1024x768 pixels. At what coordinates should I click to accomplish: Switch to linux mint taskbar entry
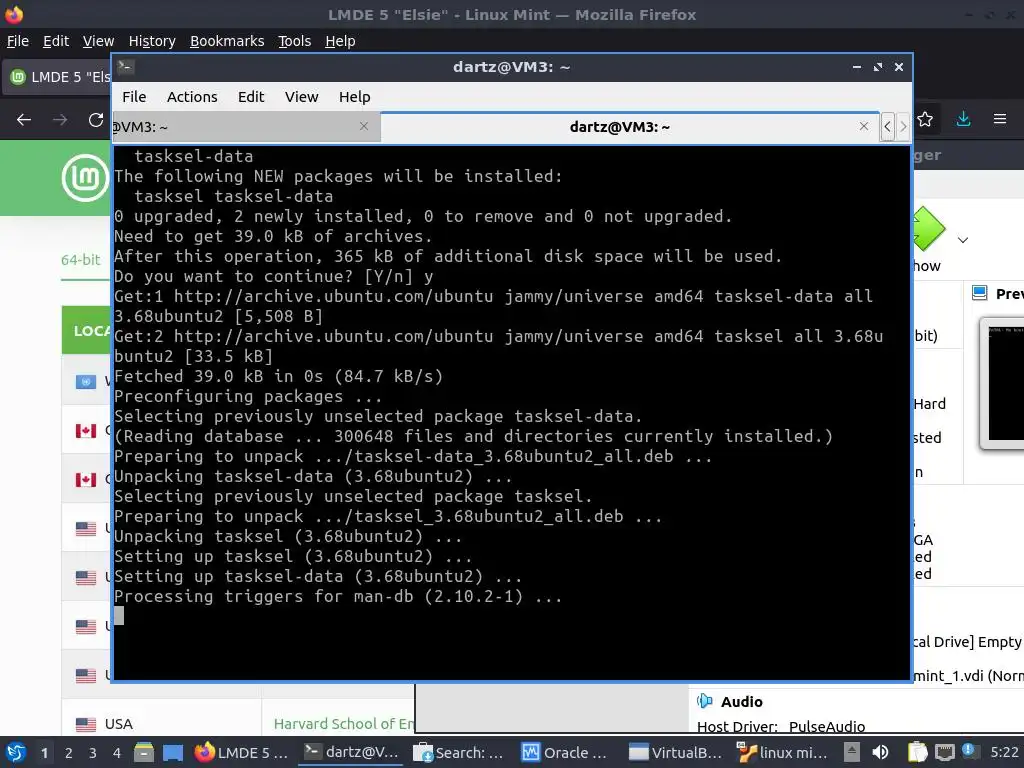coord(782,752)
